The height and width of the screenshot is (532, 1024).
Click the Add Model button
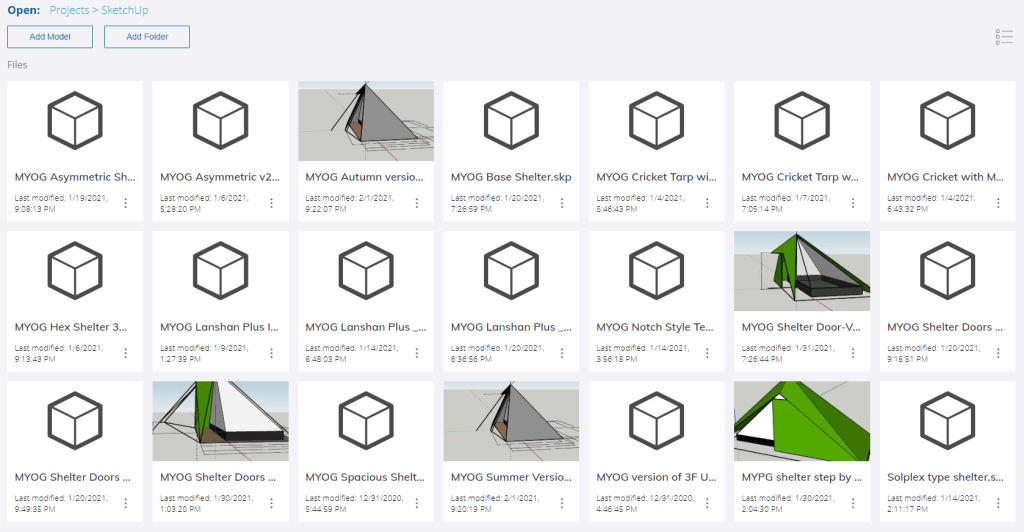pos(50,37)
